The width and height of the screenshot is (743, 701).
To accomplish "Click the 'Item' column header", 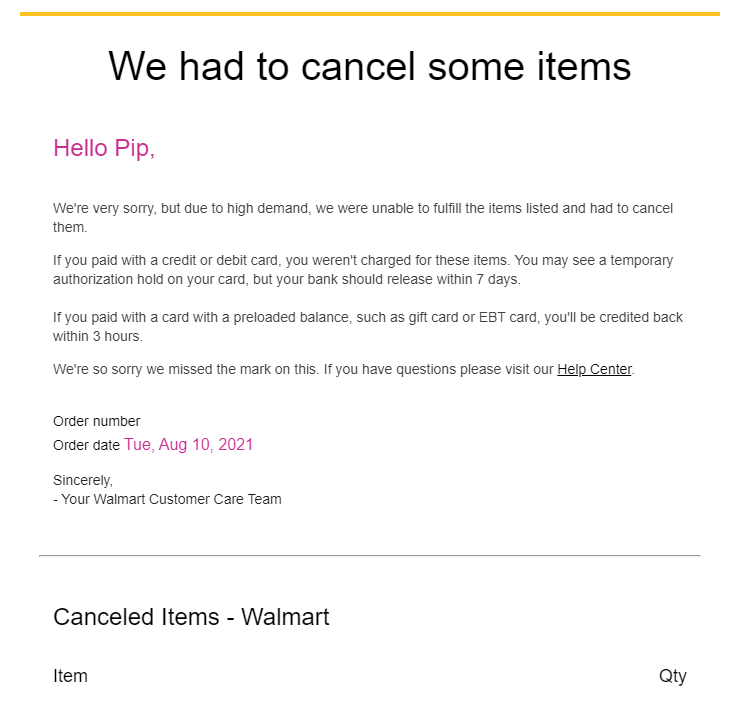I will [x=71, y=676].
